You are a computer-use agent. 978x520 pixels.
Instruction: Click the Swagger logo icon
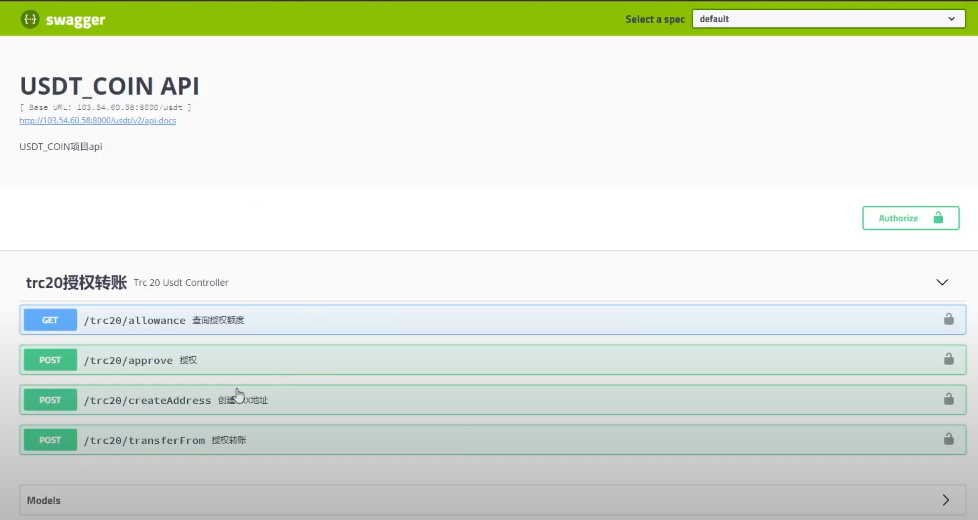(30, 19)
